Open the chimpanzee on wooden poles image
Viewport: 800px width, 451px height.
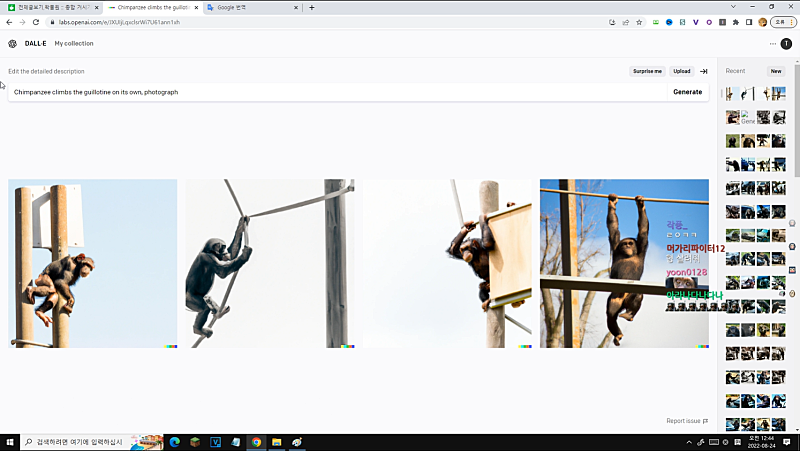pos(92,263)
